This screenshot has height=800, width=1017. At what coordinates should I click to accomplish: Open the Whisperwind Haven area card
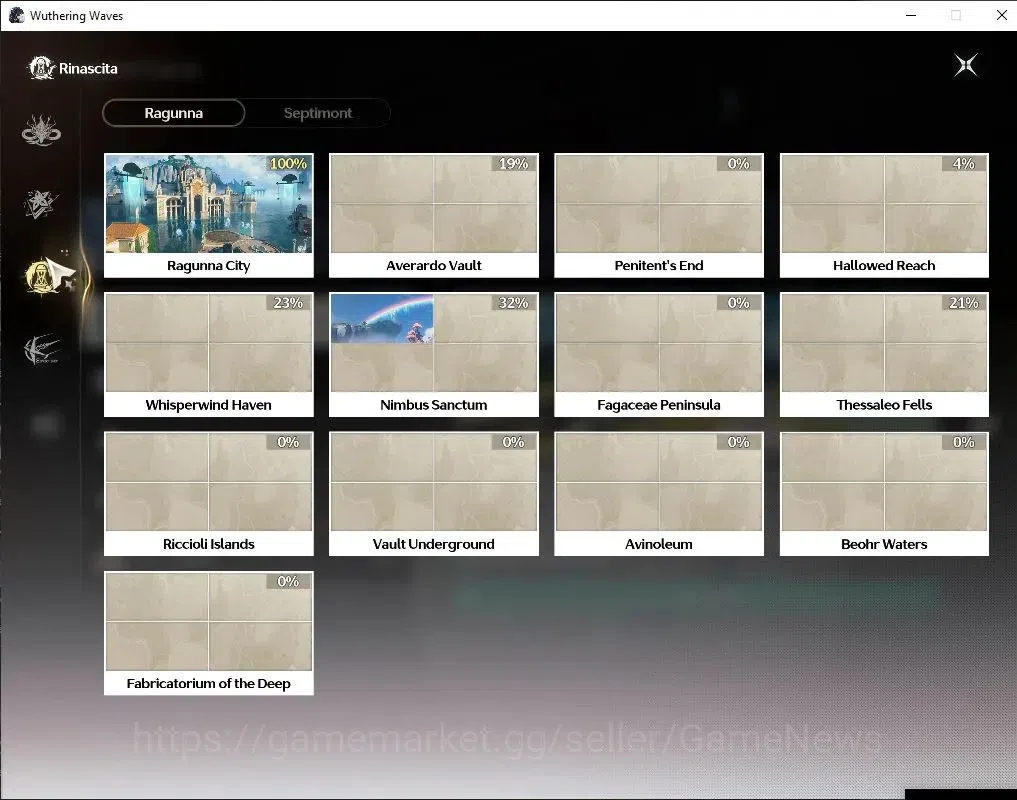pos(208,354)
